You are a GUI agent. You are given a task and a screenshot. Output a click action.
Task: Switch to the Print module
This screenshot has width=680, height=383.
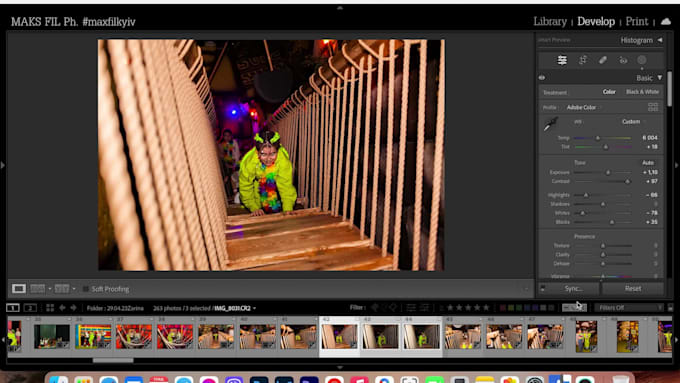pos(637,21)
